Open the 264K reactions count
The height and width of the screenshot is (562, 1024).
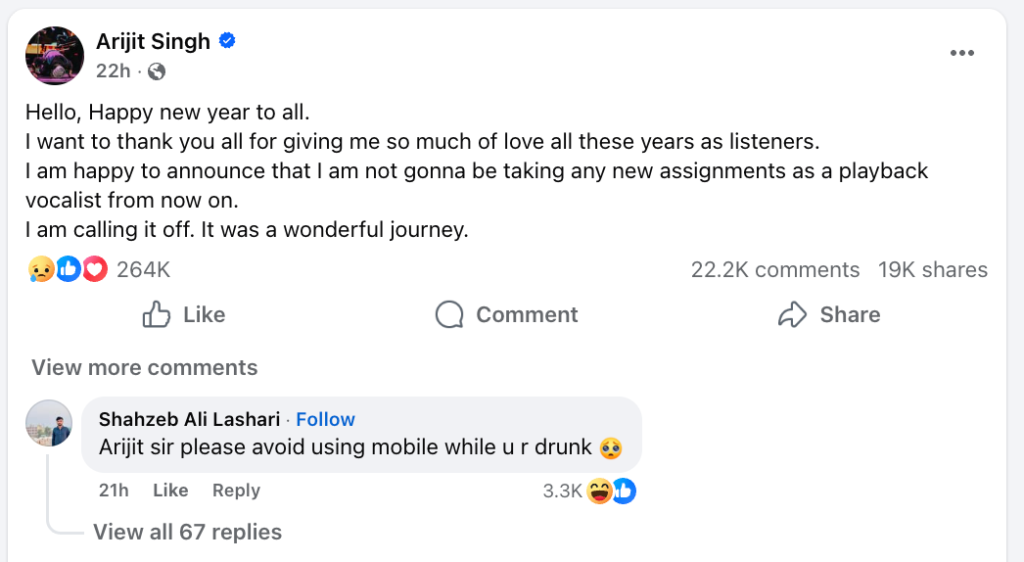click(x=144, y=269)
